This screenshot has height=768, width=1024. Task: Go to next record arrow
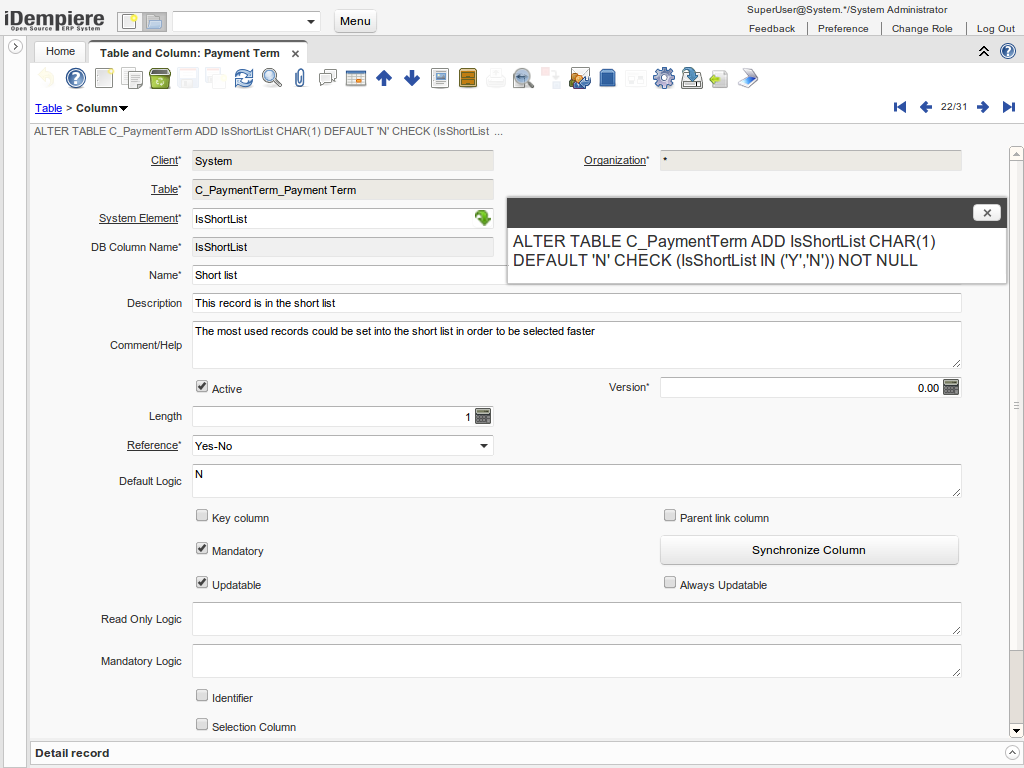(983, 107)
